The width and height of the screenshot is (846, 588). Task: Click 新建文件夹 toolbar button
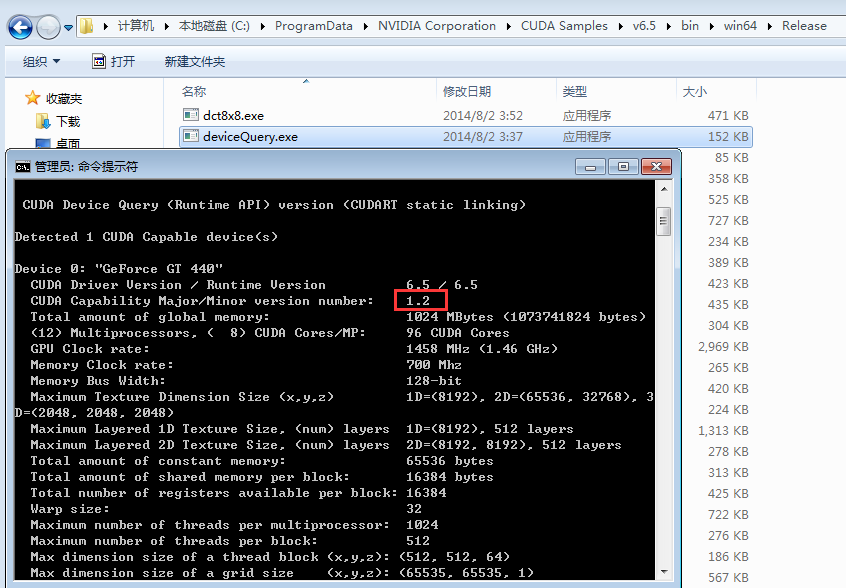tap(195, 61)
